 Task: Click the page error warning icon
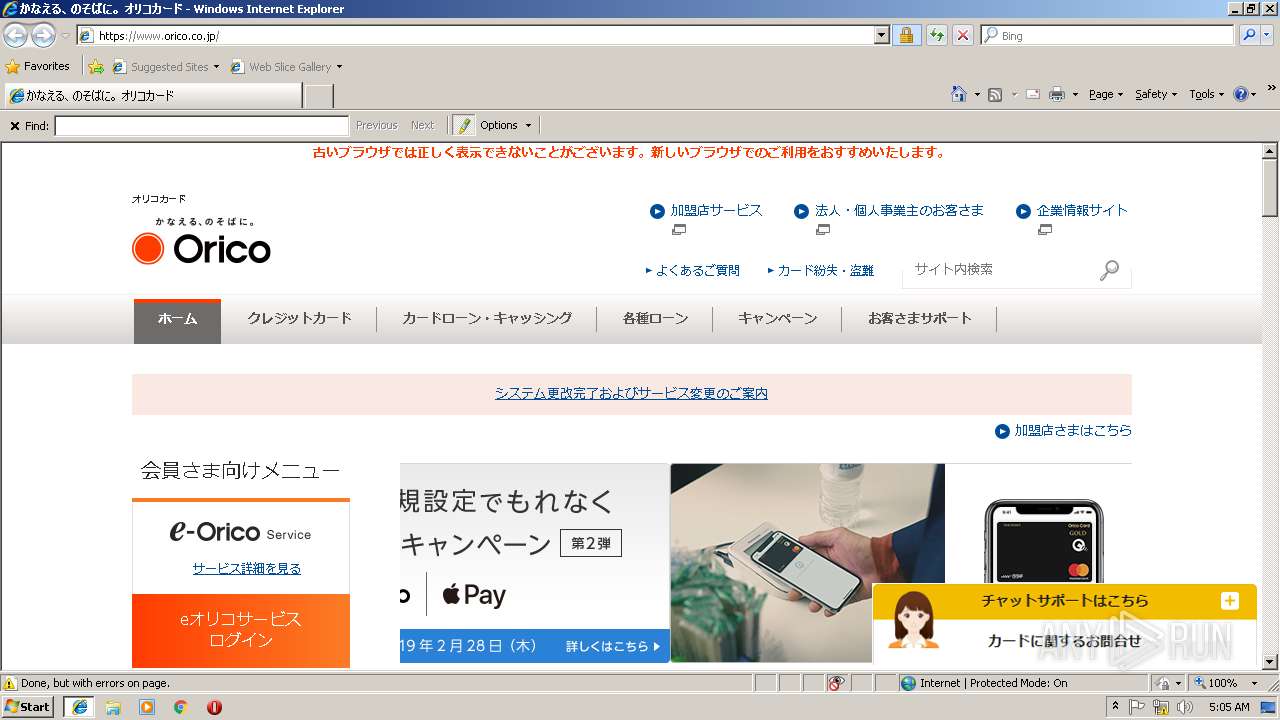(10, 683)
